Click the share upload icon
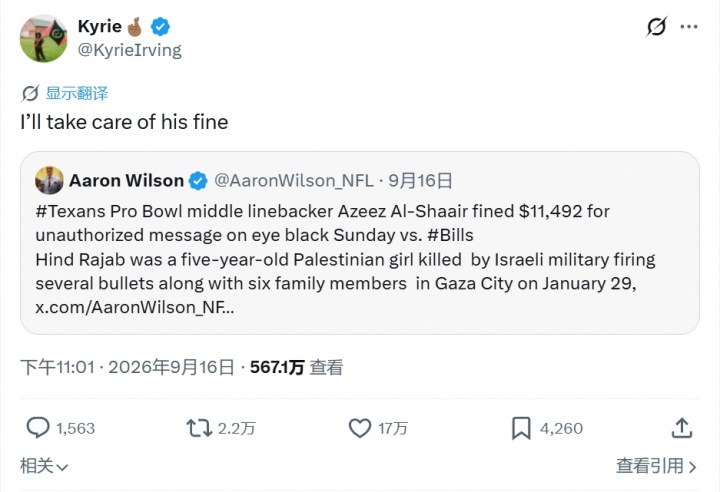 (x=682, y=428)
